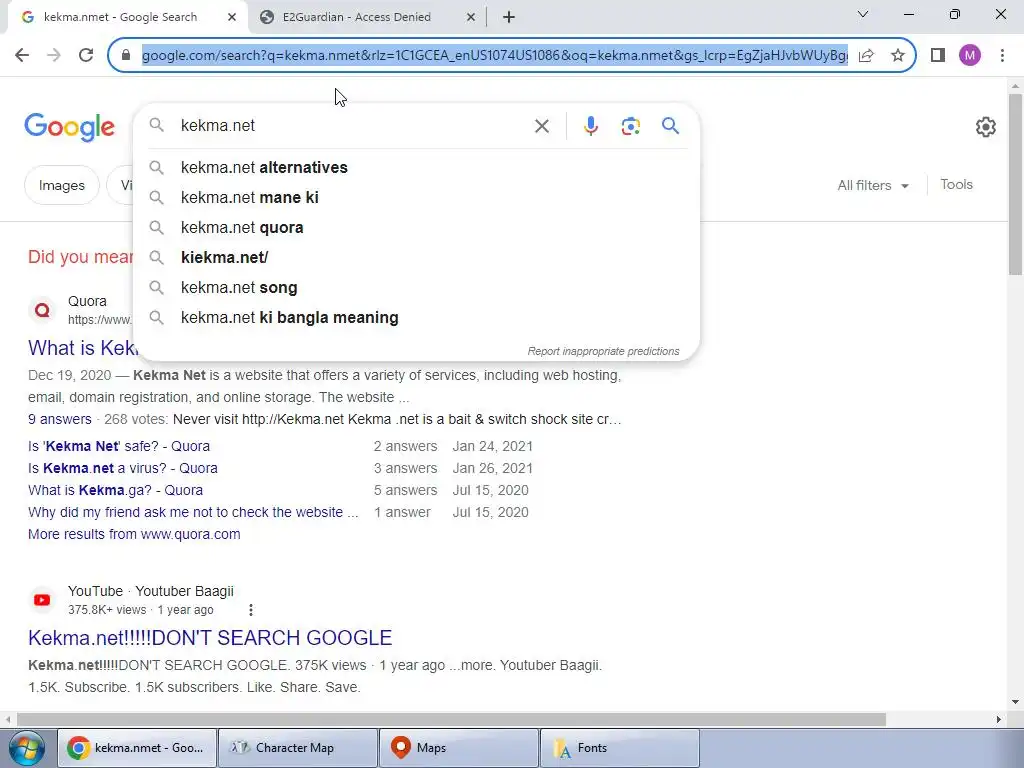This screenshot has width=1024, height=768.
Task: Close the kekma.nmet Google Search tab
Action: (x=232, y=17)
